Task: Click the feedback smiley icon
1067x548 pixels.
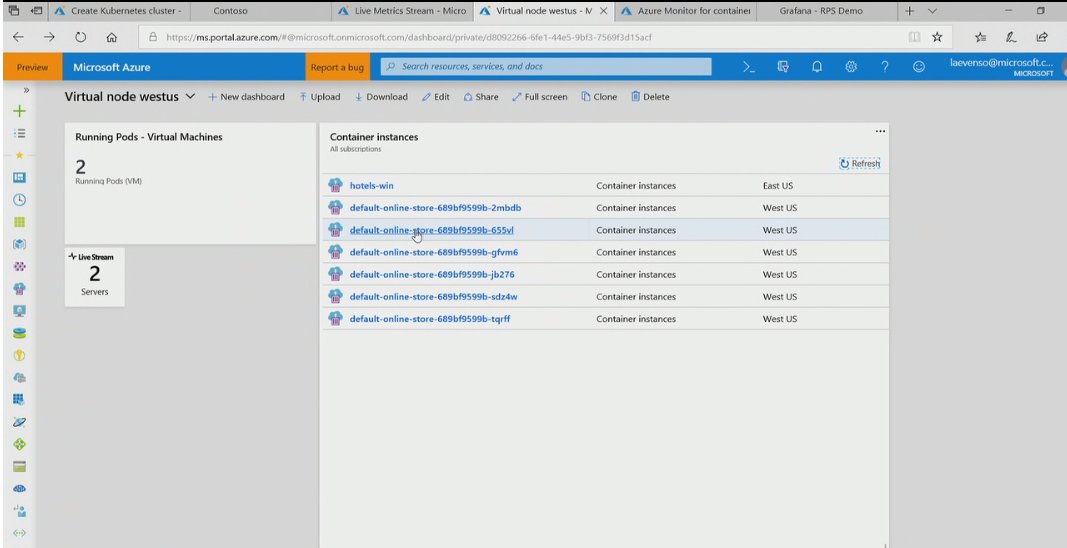Action: (919, 67)
